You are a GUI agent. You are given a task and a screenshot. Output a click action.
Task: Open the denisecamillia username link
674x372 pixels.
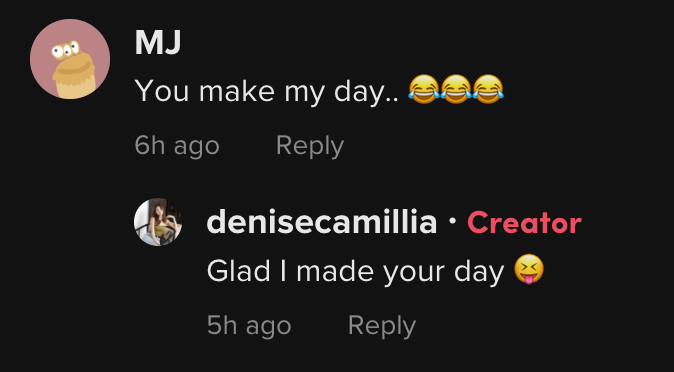point(322,222)
